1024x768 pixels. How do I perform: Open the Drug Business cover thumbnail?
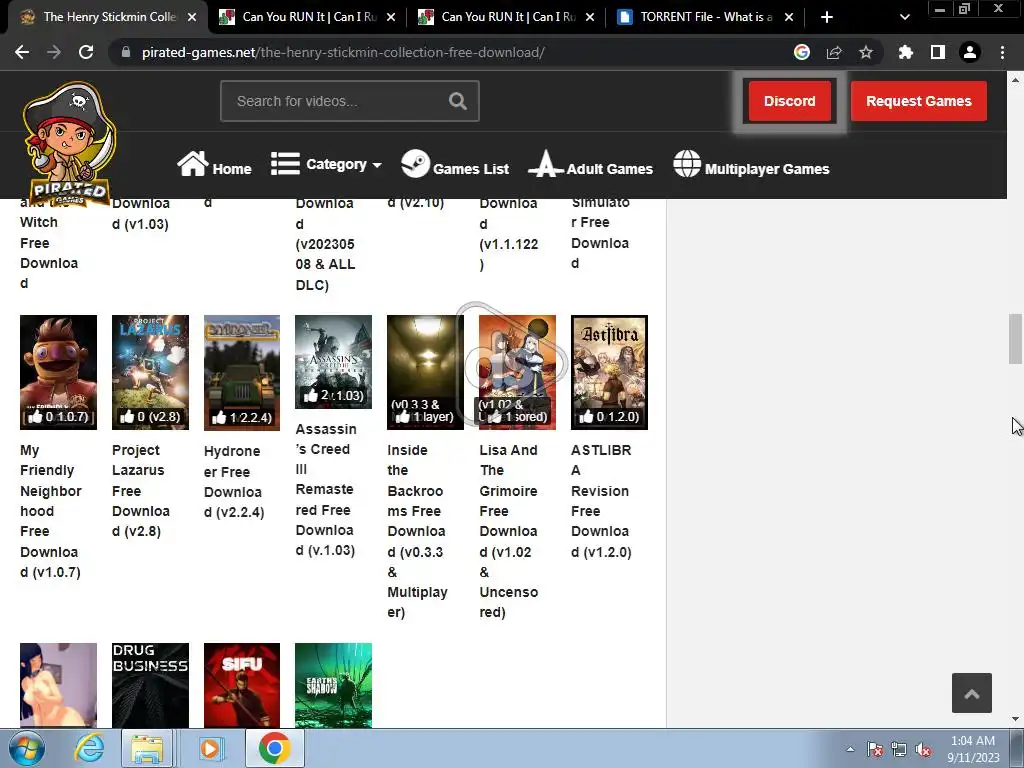point(150,685)
